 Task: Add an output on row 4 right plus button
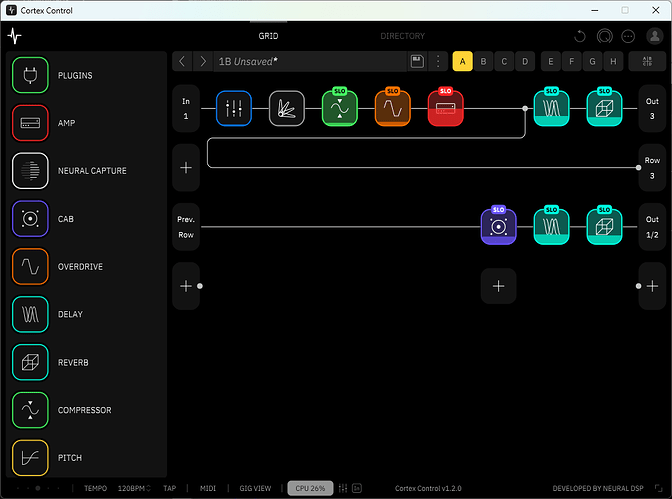click(x=652, y=286)
